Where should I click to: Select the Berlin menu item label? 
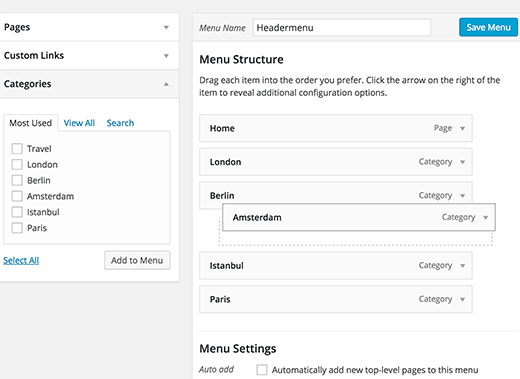coord(222,196)
